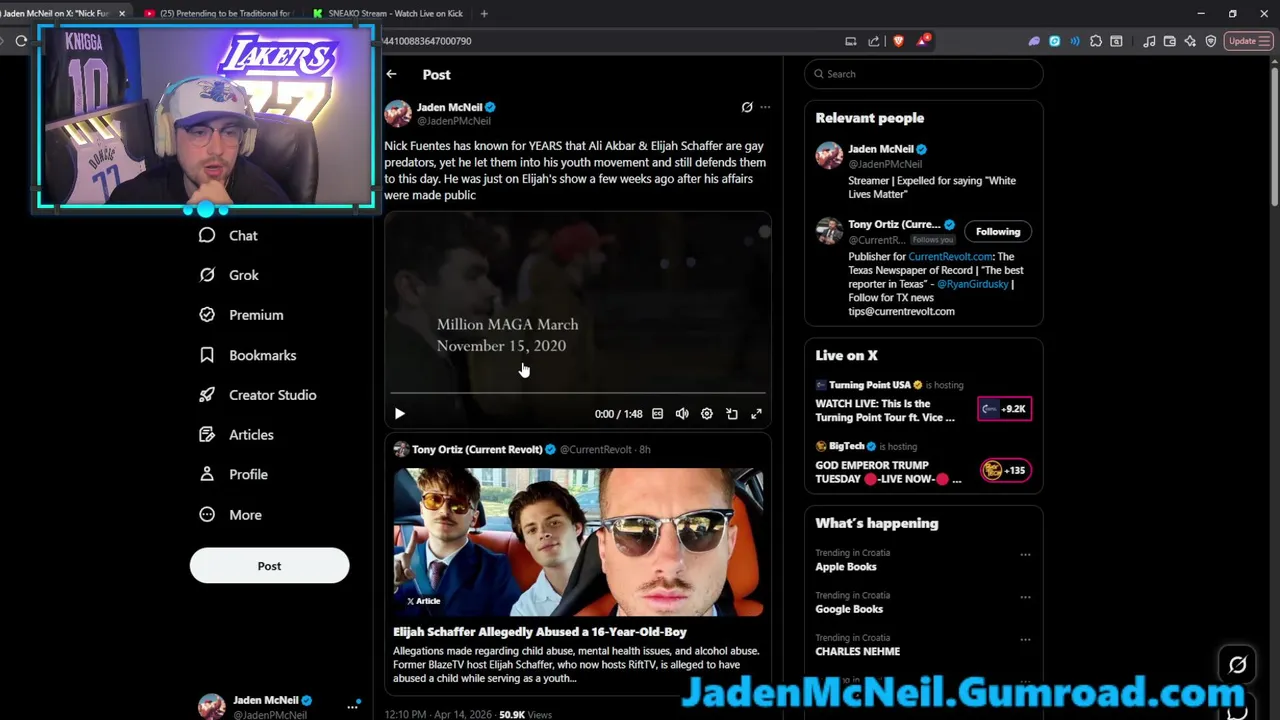This screenshot has height=720, width=1280.
Task: Open more options for Apple Books trend
Action: (x=1025, y=554)
